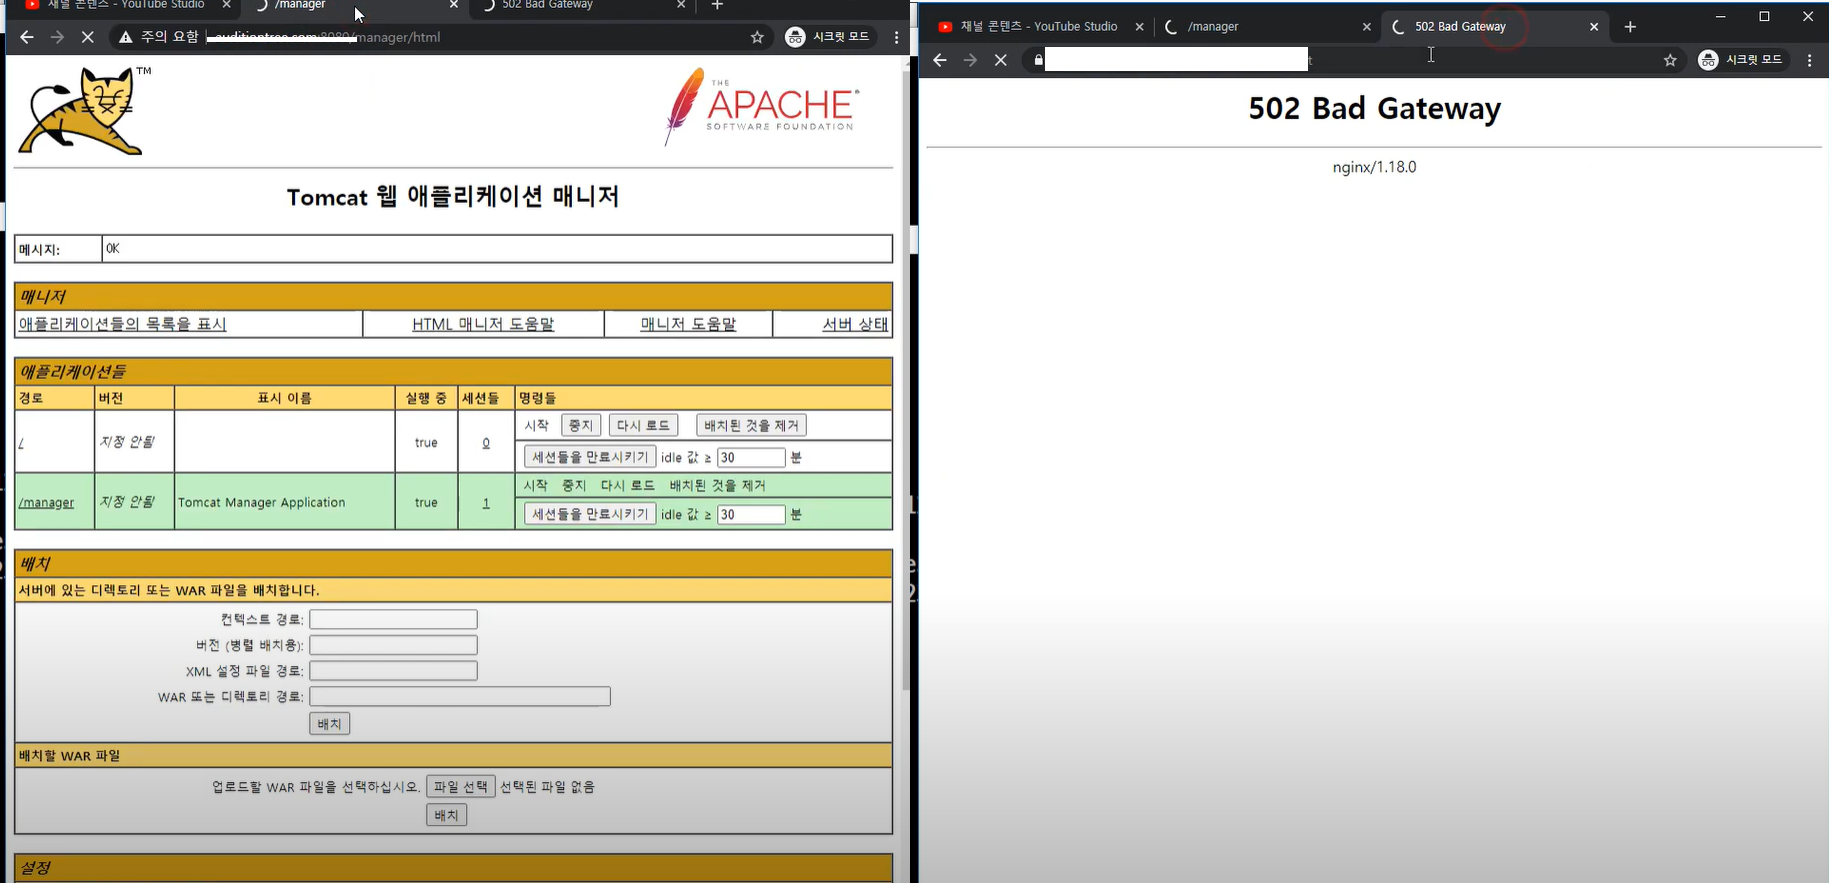Open incognito profile badge in the left window

pyautogui.click(x=828, y=37)
